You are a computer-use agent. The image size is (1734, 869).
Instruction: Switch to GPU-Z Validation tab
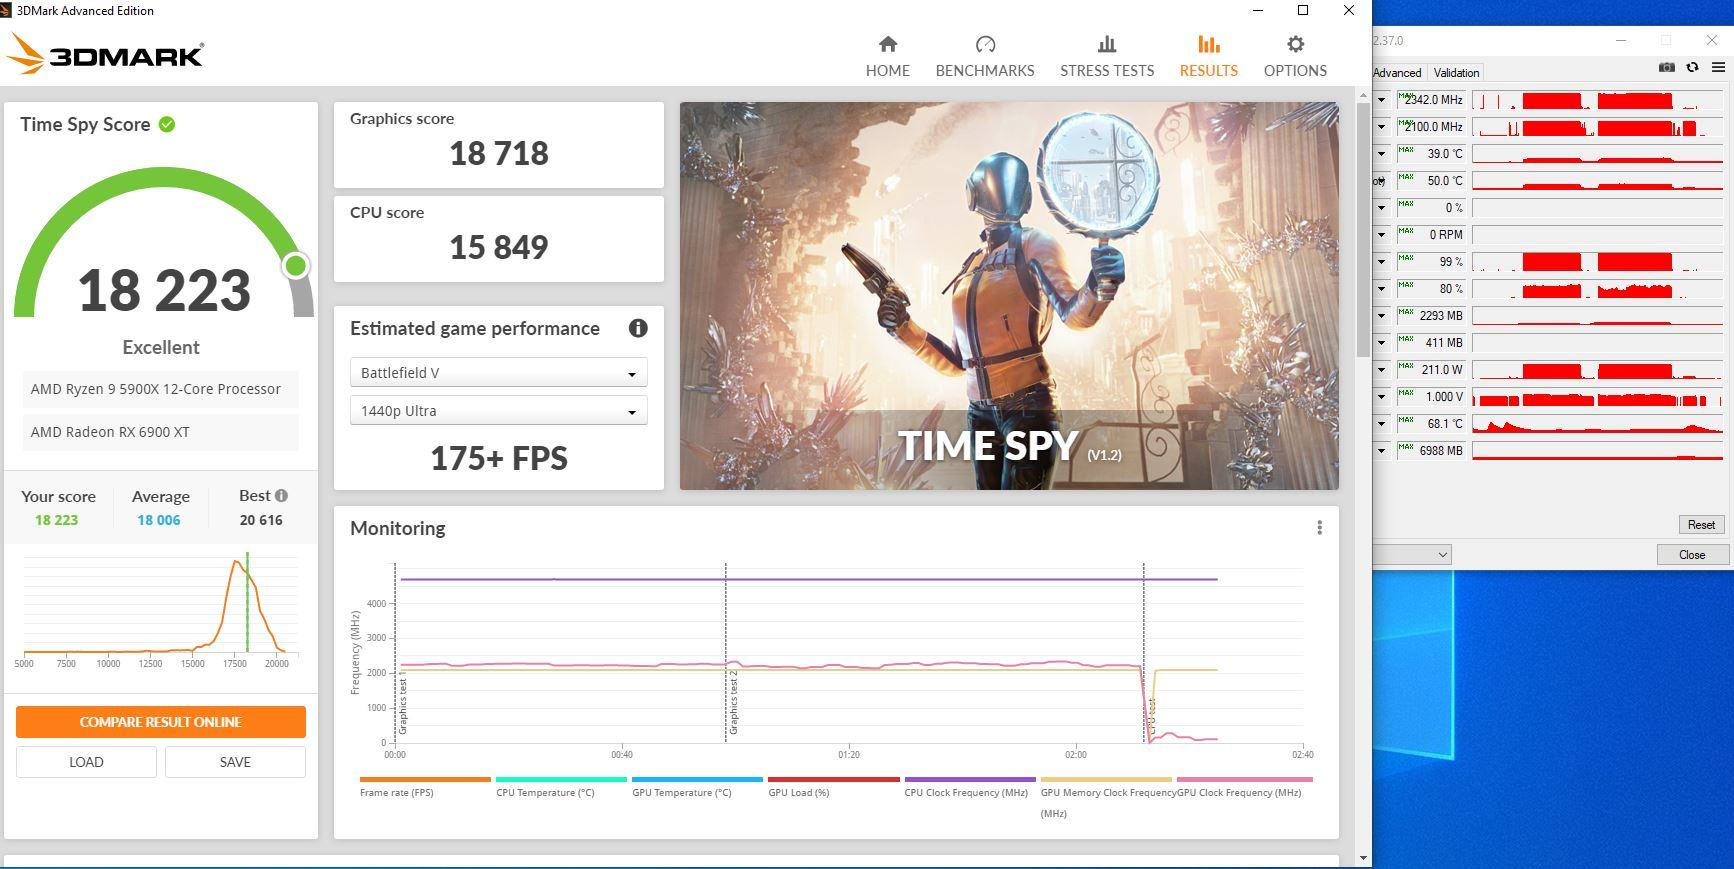point(1456,72)
